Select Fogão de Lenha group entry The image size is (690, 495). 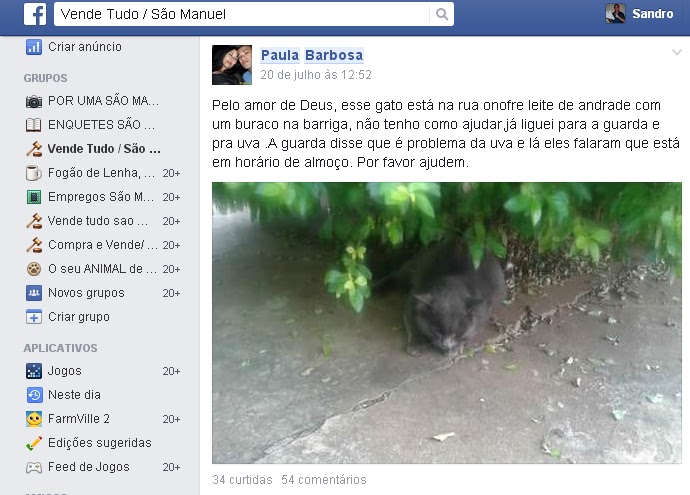click(103, 173)
